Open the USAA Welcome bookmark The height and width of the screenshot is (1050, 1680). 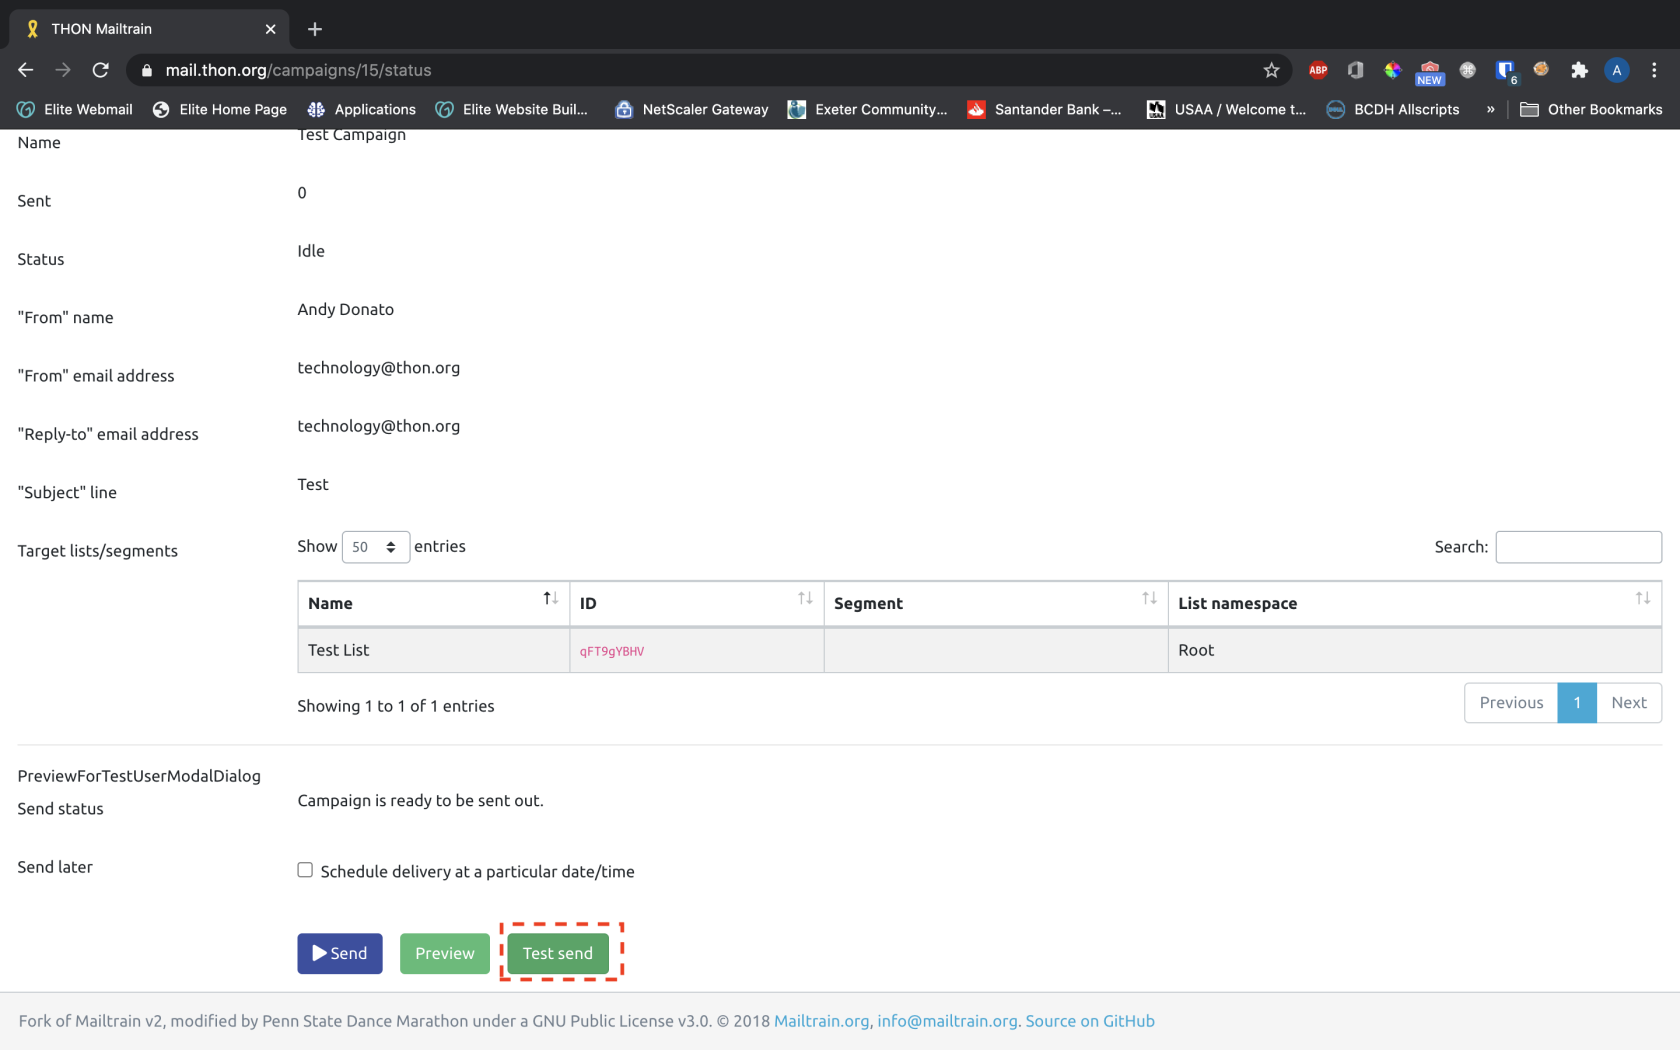(x=1226, y=109)
